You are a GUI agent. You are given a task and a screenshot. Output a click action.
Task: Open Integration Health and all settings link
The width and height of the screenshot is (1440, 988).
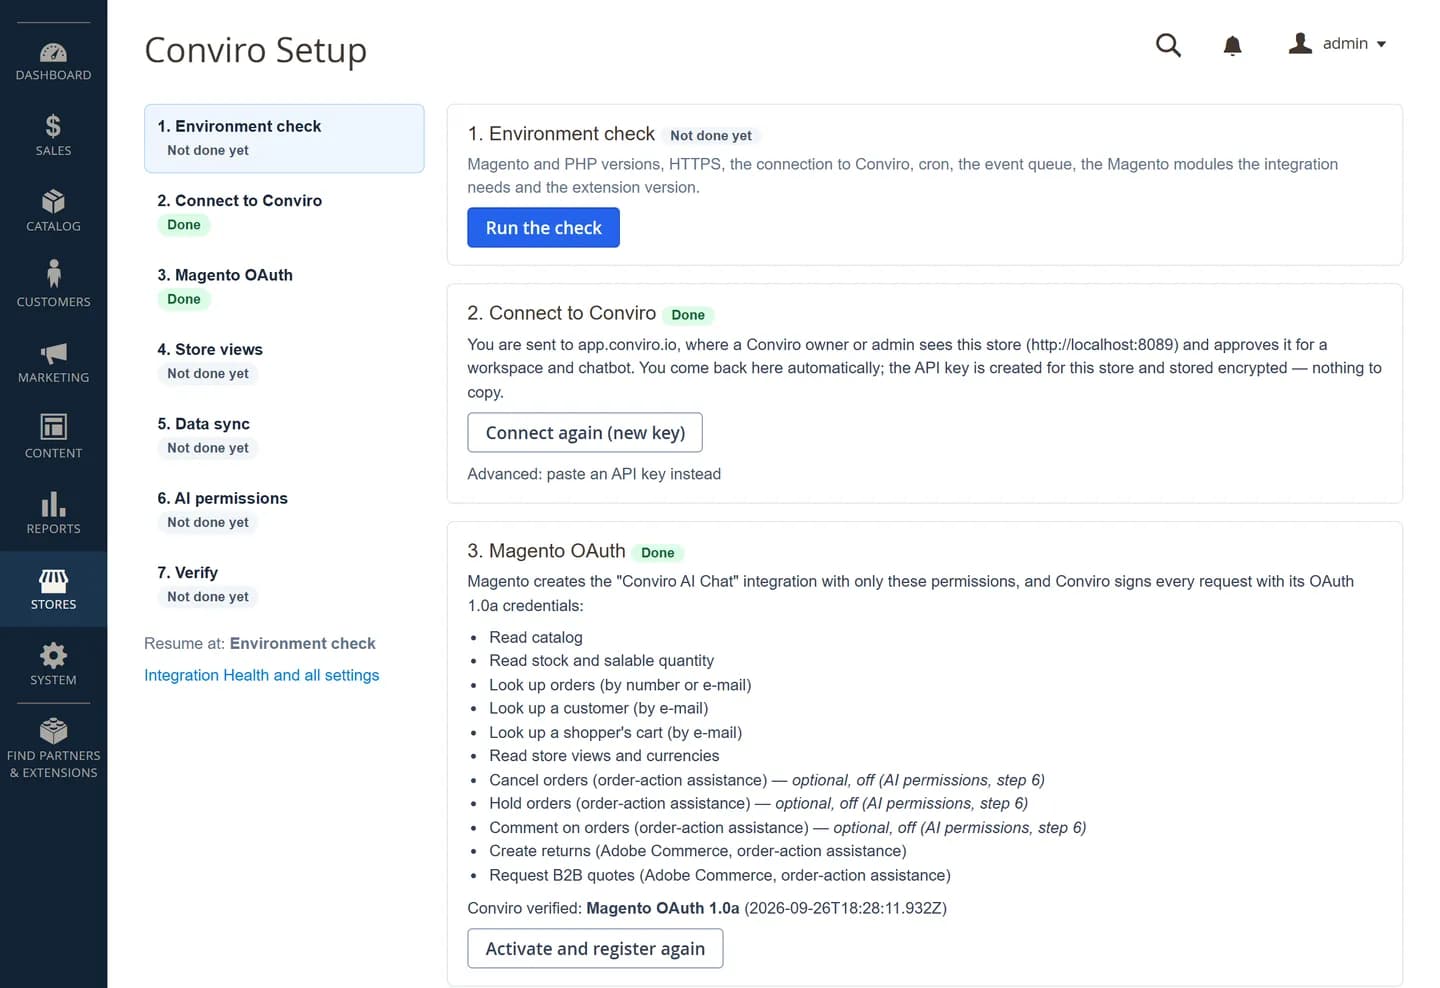[262, 675]
